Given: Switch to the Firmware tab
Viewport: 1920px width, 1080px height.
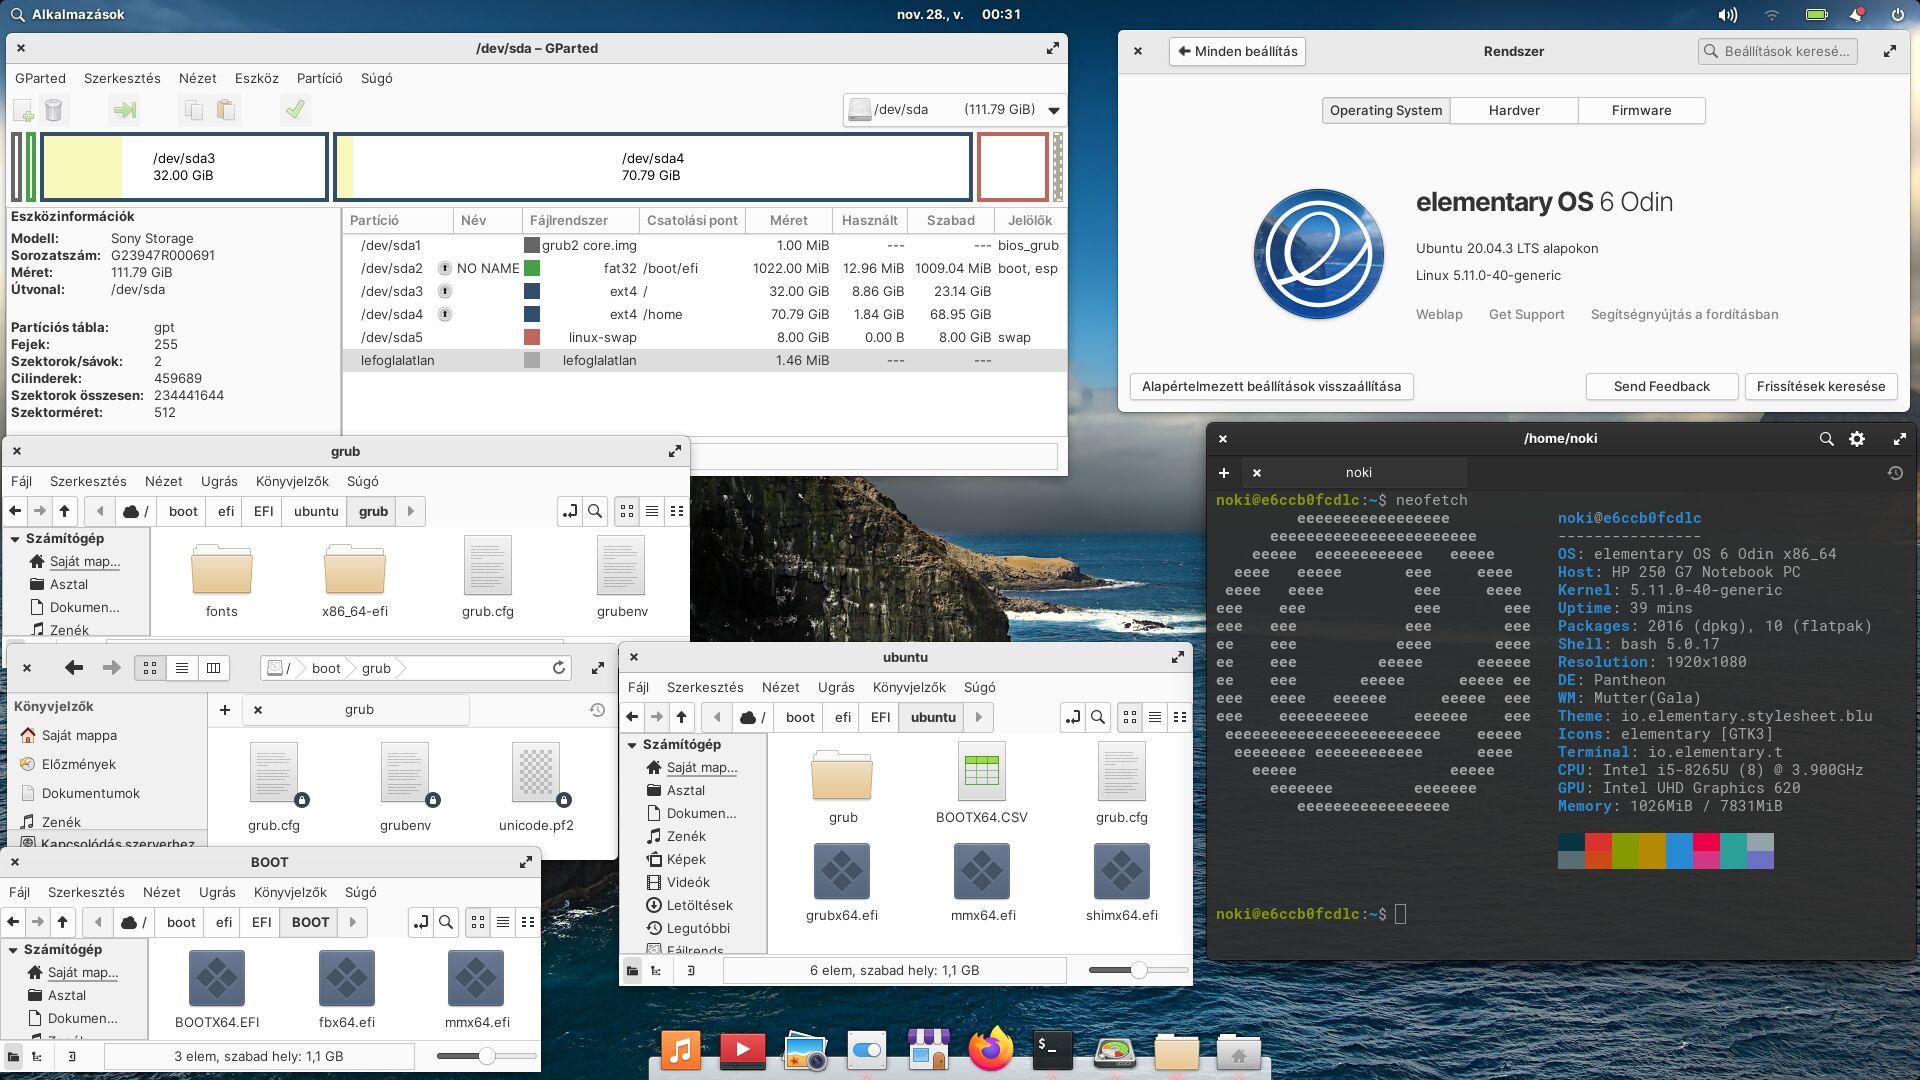Looking at the screenshot, I should point(1641,110).
